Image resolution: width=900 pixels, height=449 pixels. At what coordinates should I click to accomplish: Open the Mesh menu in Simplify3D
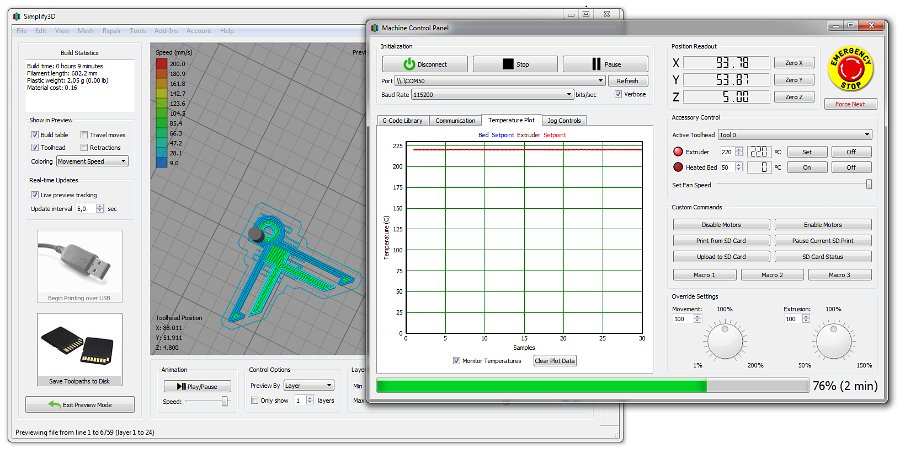tap(86, 30)
